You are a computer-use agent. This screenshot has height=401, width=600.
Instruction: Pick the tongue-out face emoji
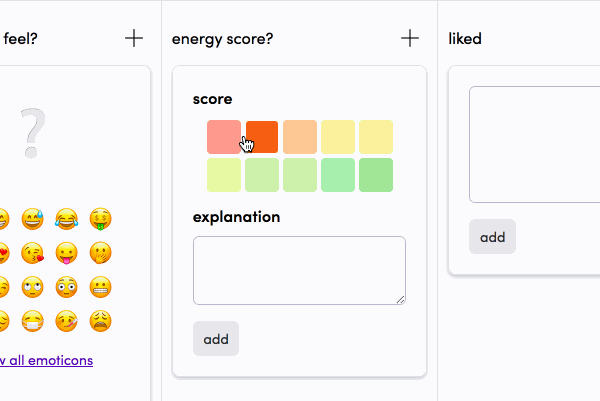point(67,253)
